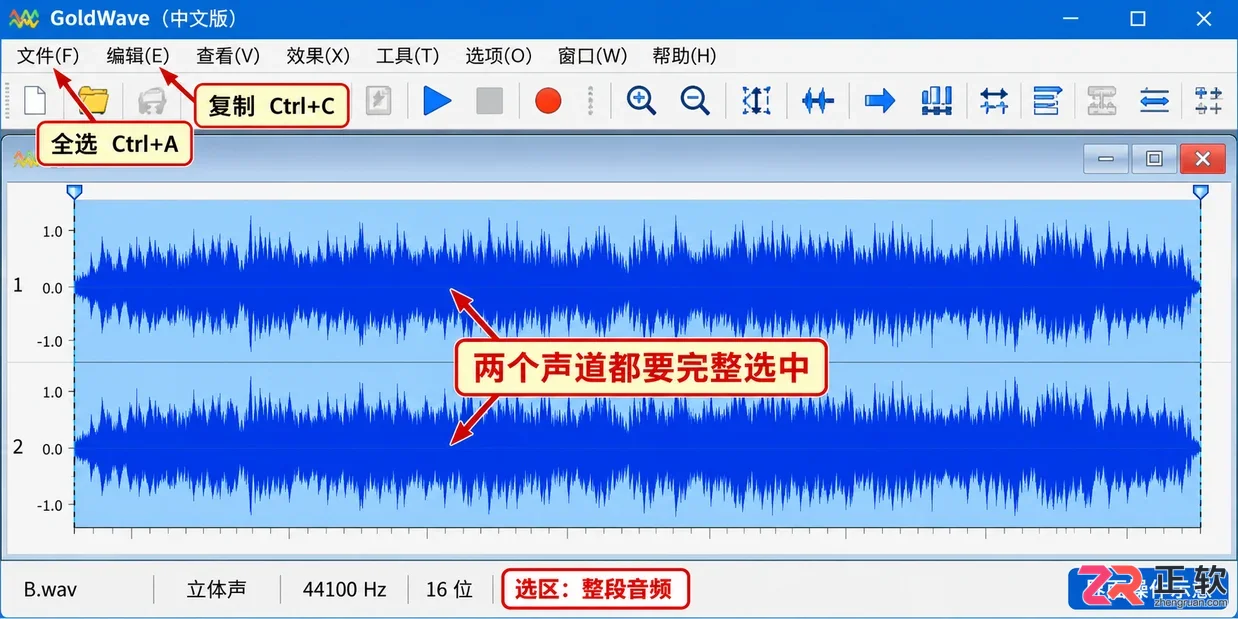Open the 效果(X) menu
The width and height of the screenshot is (1238, 619).
click(318, 56)
